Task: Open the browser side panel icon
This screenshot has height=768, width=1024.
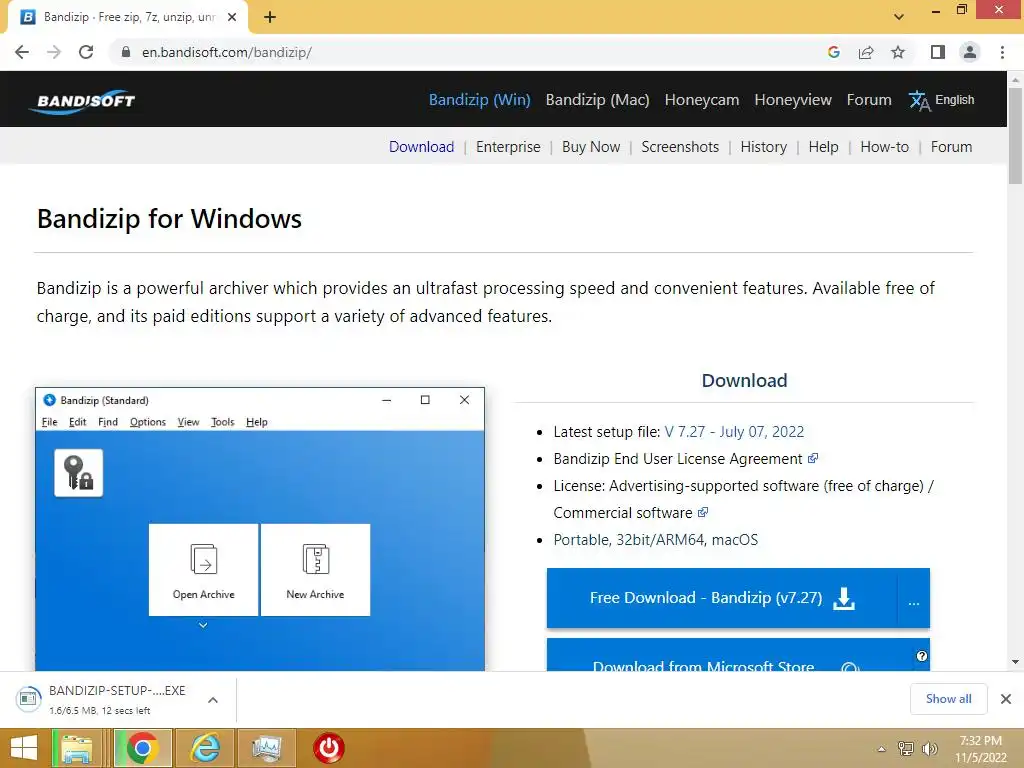Action: point(938,52)
